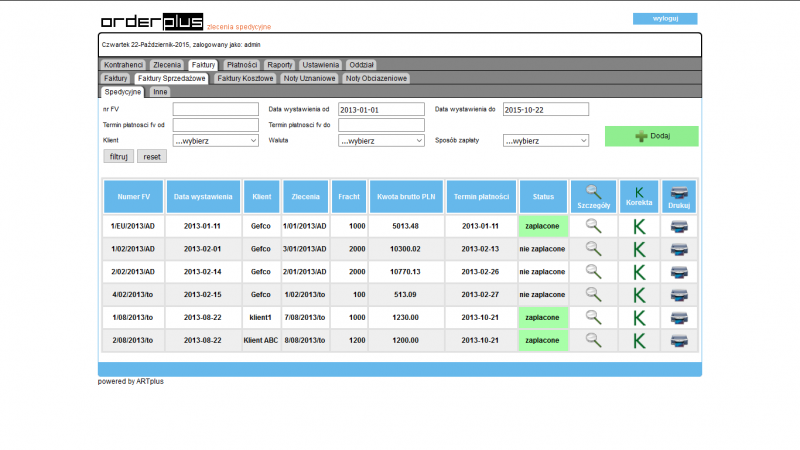Viewport: 800px width, 450px height.
Task: Print invoice 1/EU/2013/AD with printer icon
Action: [679, 227]
